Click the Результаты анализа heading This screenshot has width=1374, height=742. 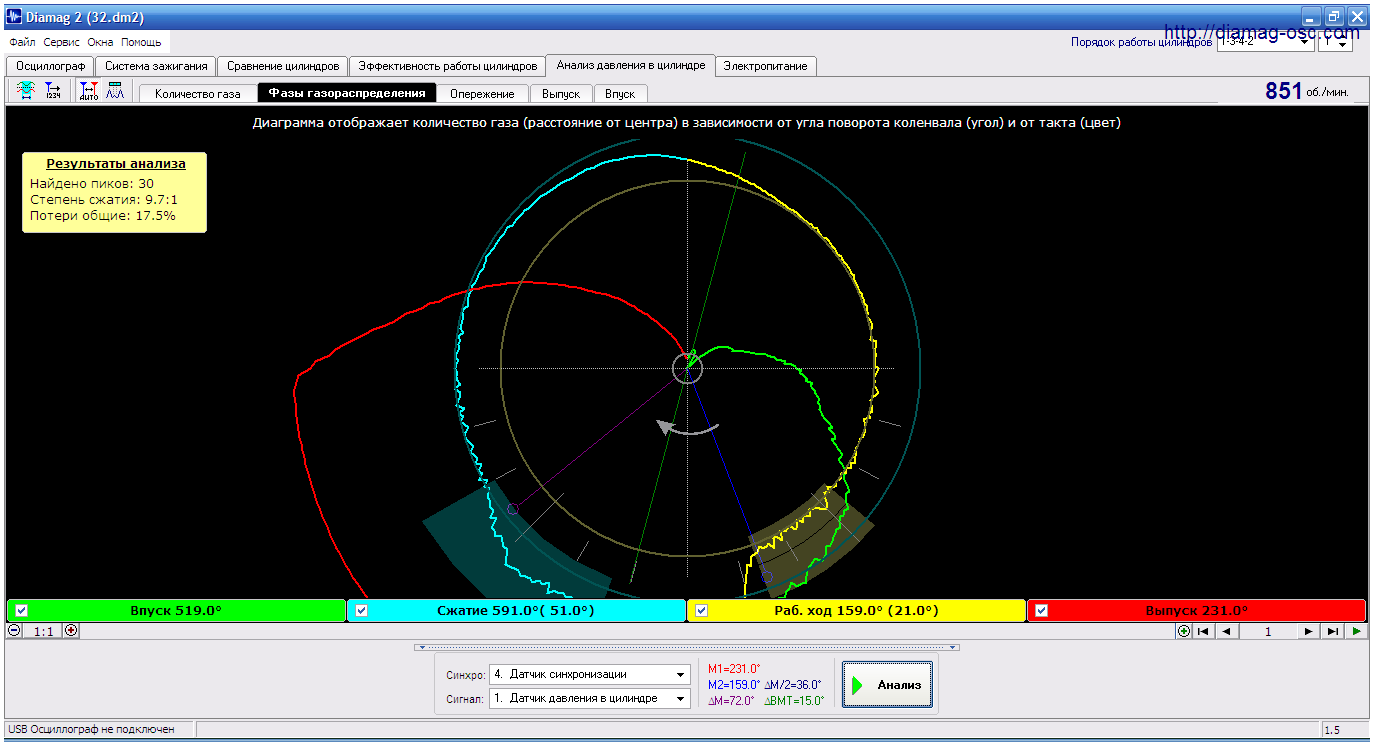[115, 163]
